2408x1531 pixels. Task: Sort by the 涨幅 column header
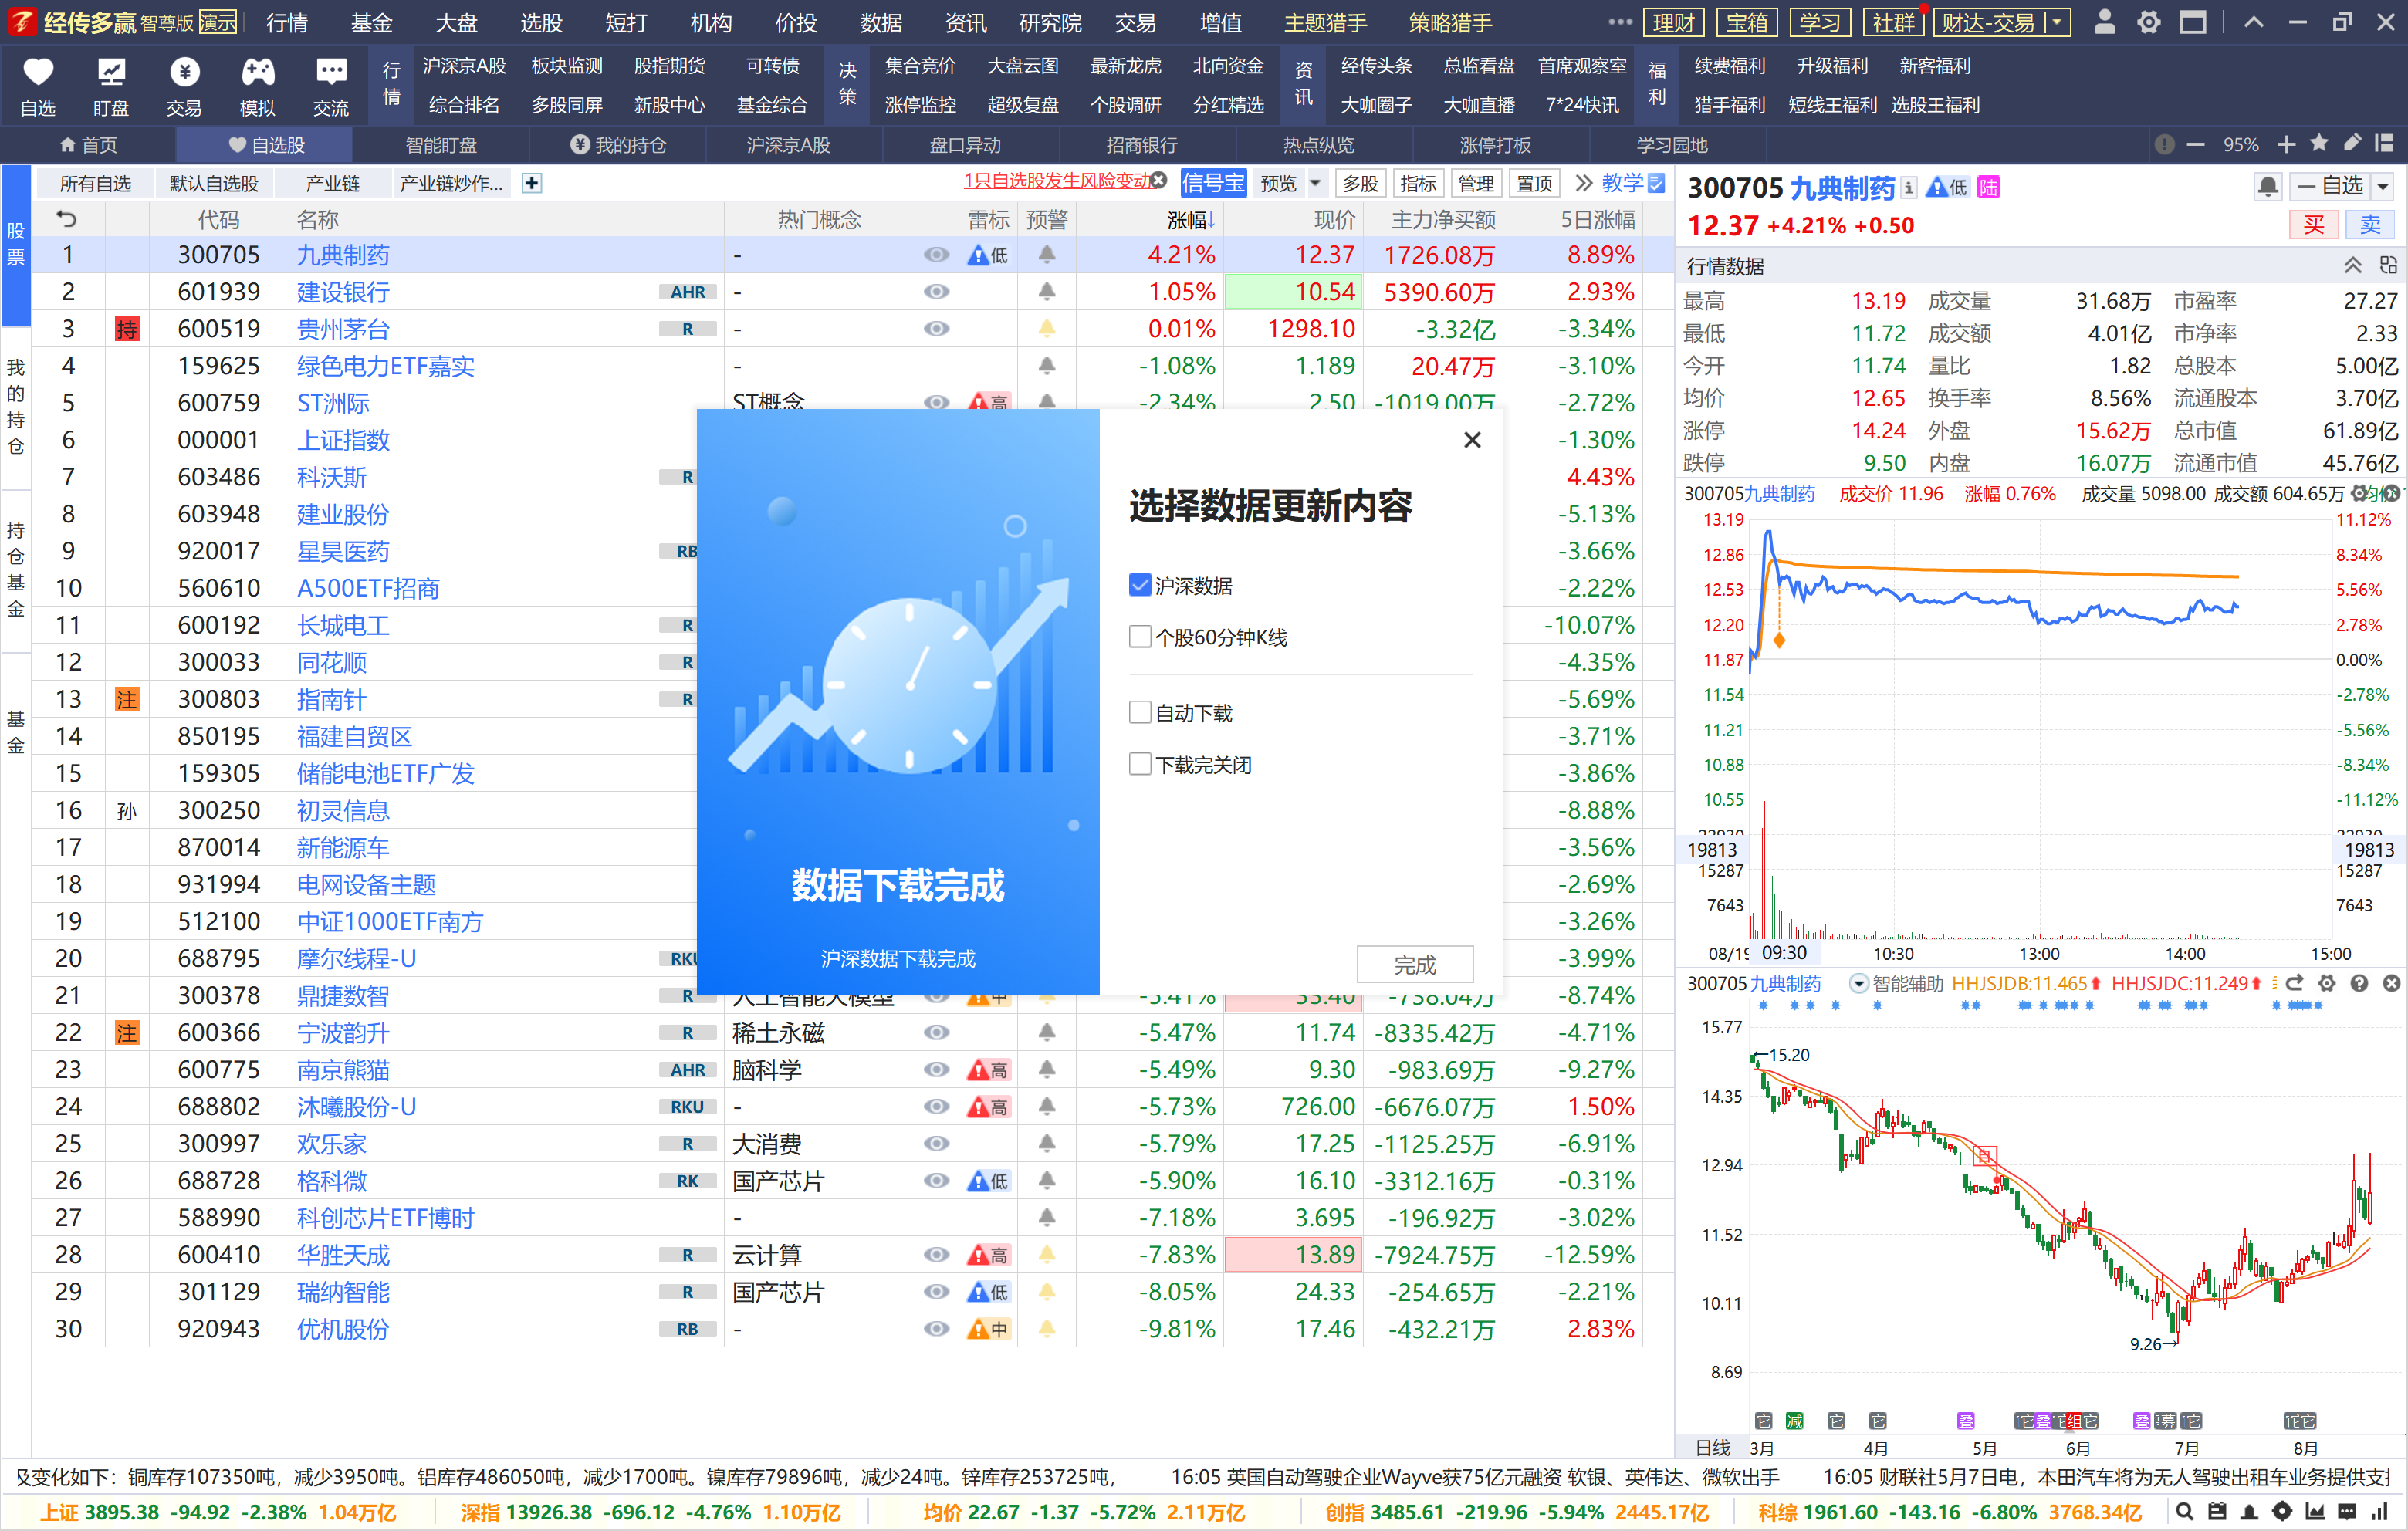point(1190,219)
